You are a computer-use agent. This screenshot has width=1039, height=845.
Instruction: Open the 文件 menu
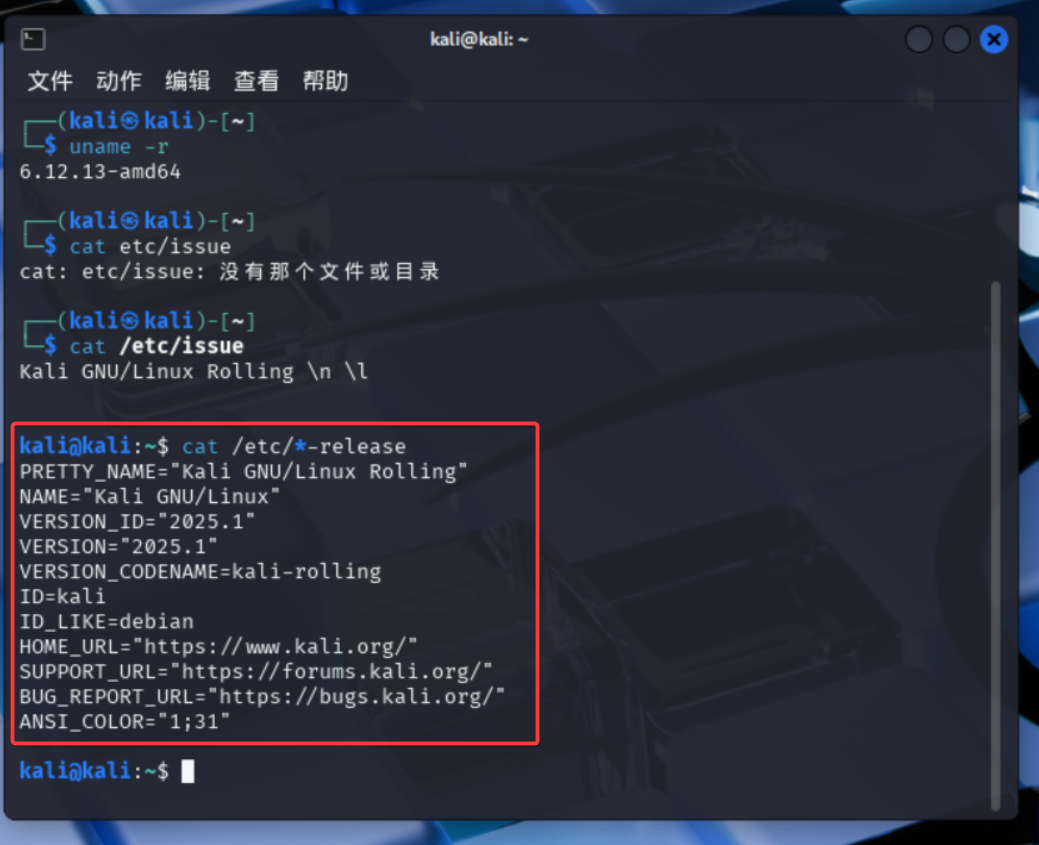click(50, 81)
